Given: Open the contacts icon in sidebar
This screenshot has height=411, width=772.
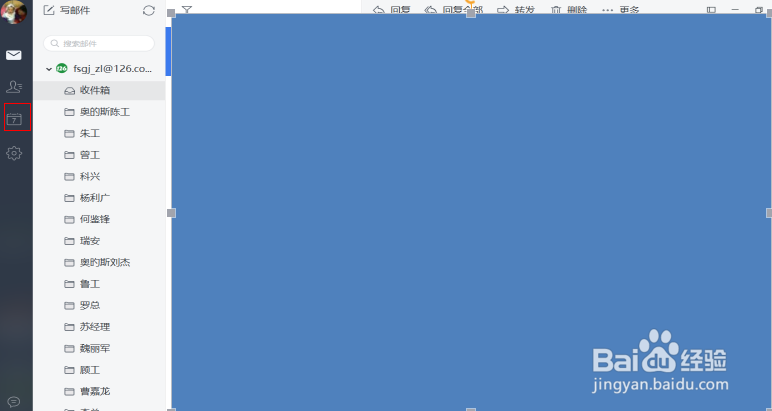Looking at the screenshot, I should [14, 87].
